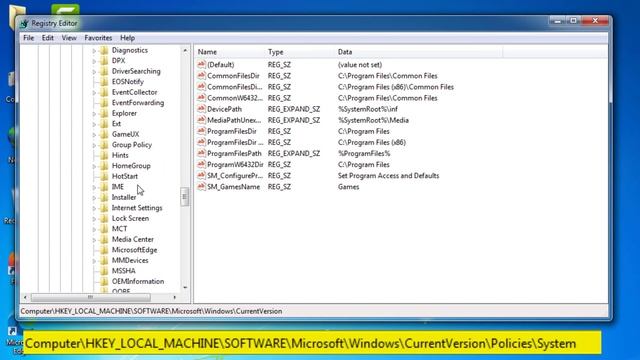Expand the Explorer key
The height and width of the screenshot is (360, 640).
(94, 114)
